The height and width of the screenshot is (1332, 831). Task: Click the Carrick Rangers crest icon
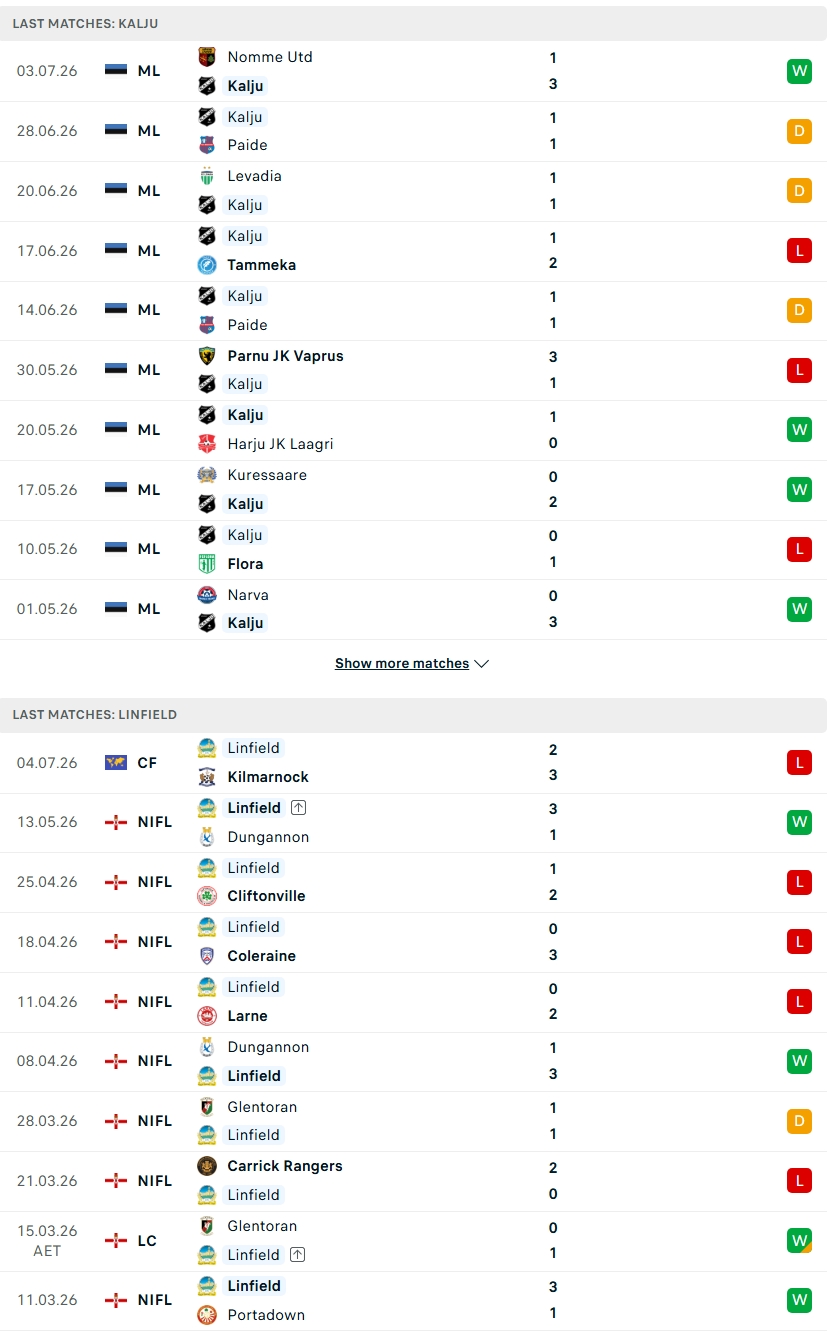pos(207,1166)
